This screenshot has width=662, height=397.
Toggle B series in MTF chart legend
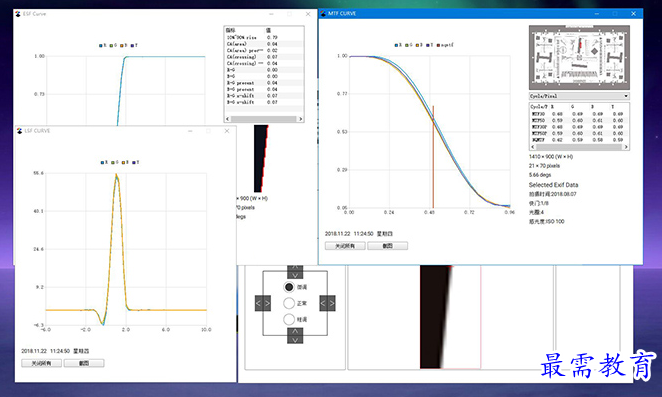(419, 45)
